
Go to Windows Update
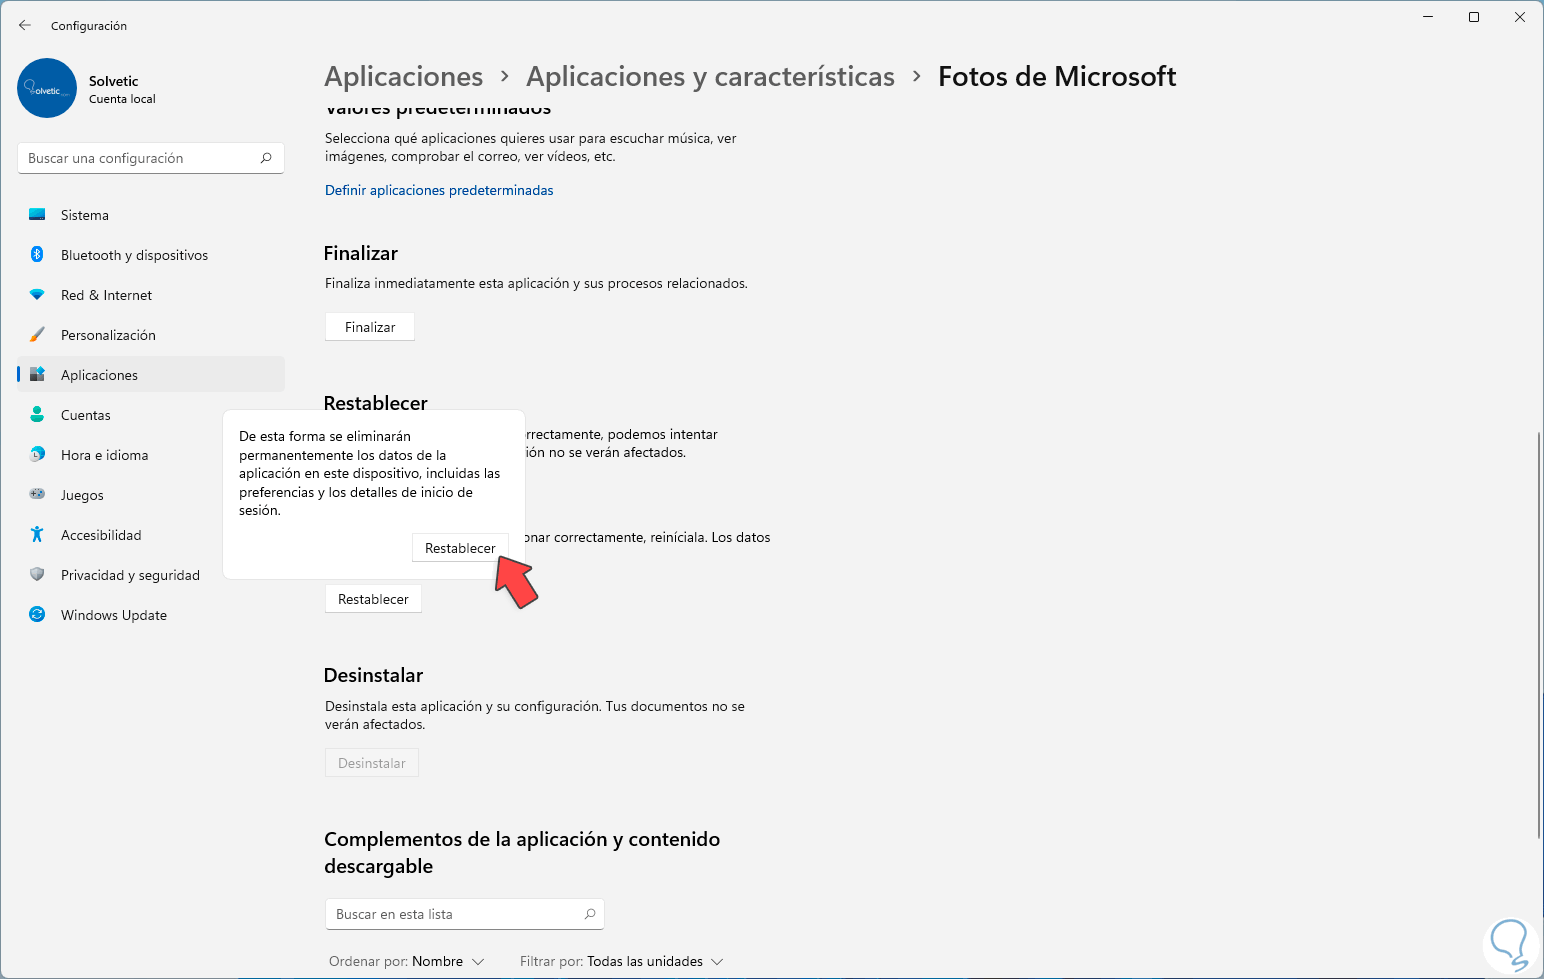click(151, 615)
